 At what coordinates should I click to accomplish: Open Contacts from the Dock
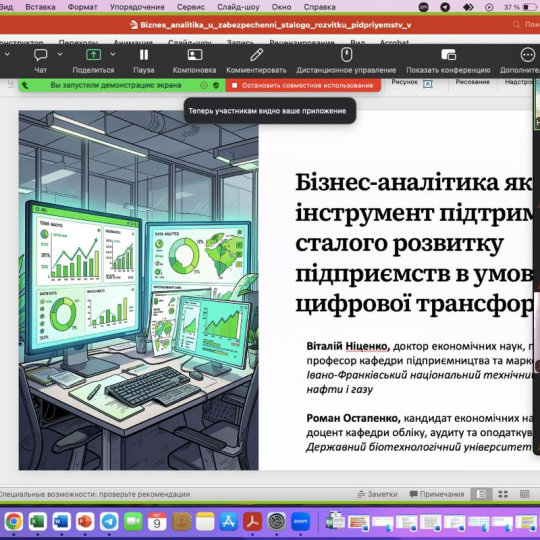coord(181,521)
